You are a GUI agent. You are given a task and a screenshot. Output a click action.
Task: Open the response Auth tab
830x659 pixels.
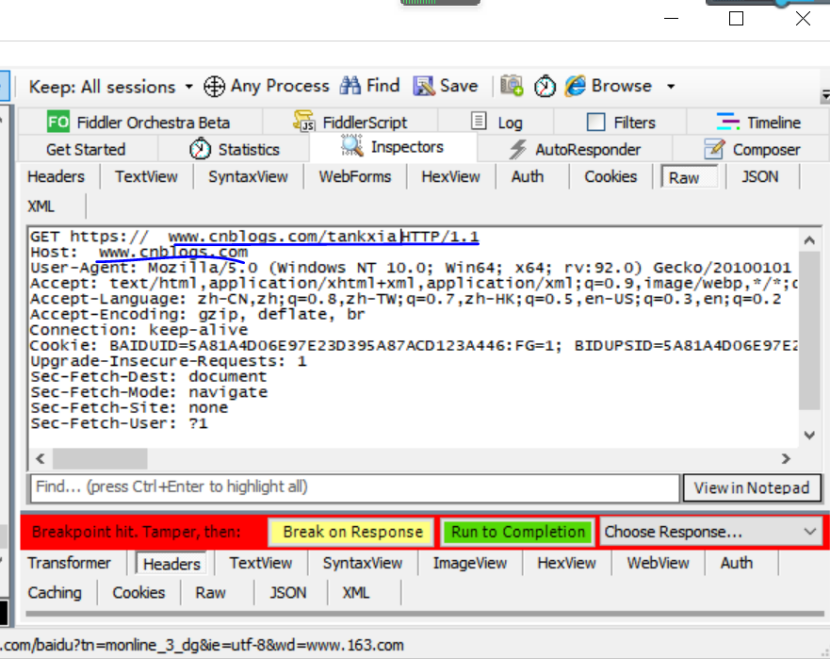pyautogui.click(x=736, y=563)
